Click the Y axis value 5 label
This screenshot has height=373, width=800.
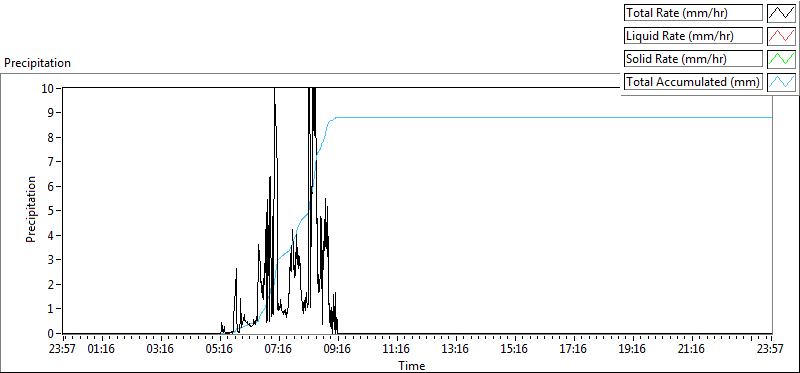(51, 211)
